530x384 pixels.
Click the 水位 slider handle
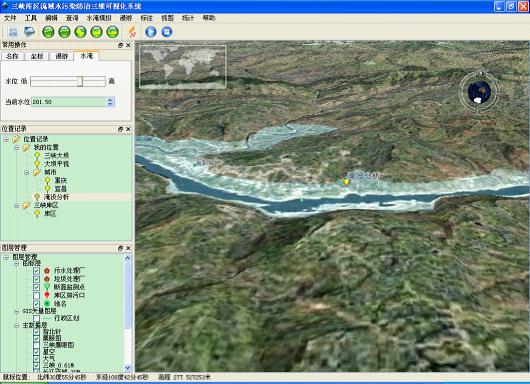80,81
